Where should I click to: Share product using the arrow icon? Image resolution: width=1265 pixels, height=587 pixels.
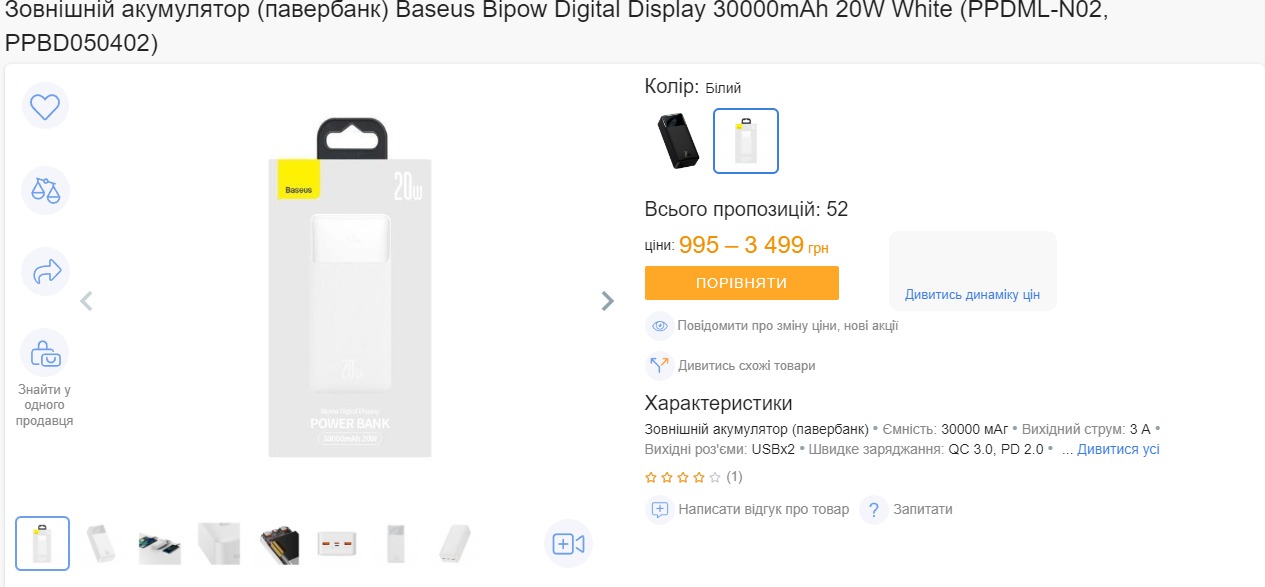[45, 271]
